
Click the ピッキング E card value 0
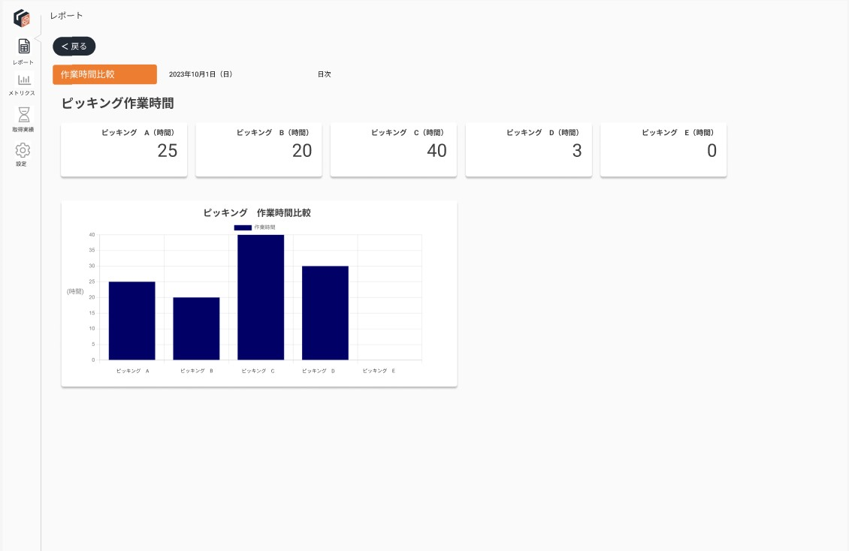point(712,150)
